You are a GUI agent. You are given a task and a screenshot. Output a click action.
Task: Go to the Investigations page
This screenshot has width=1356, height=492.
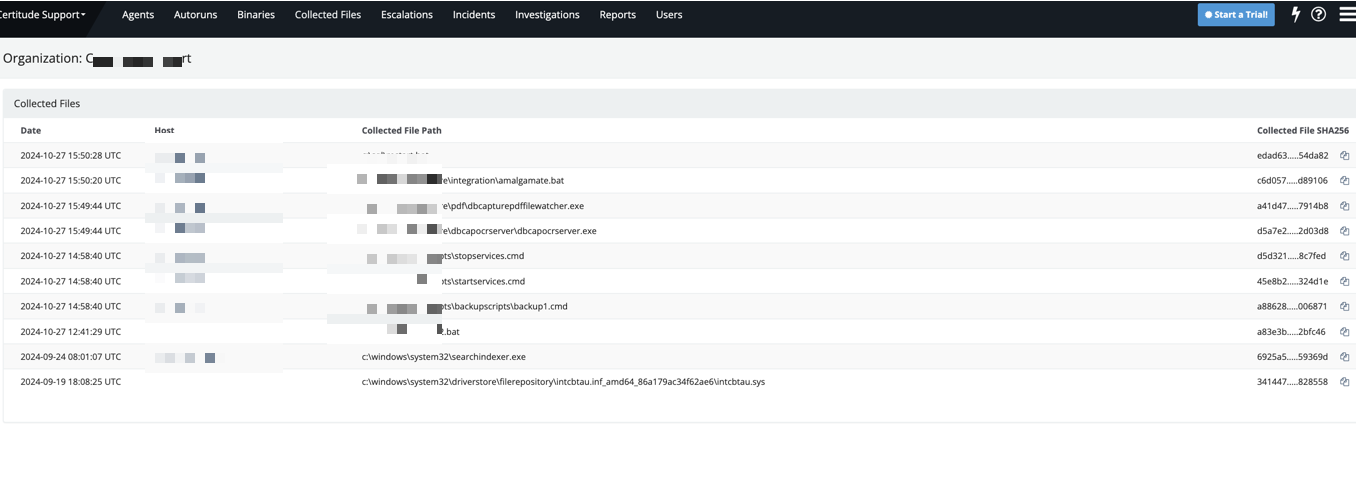[547, 15]
